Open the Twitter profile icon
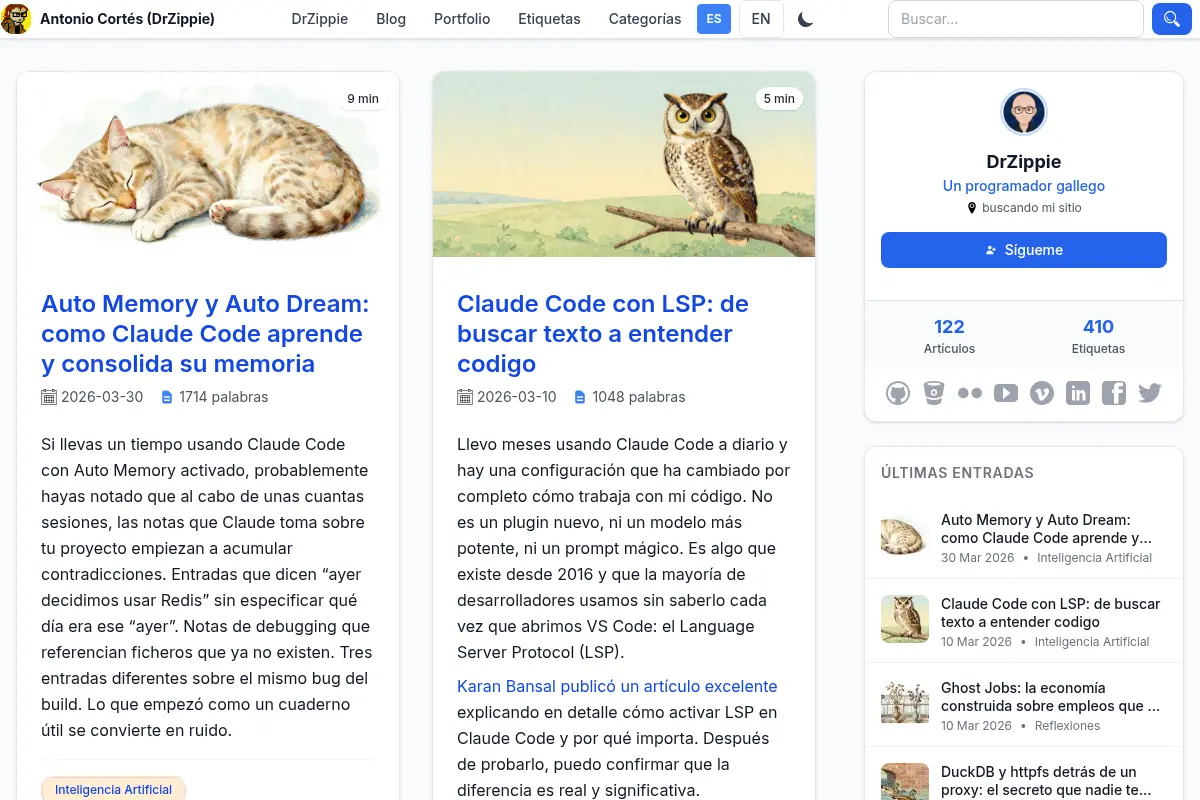Screen dimensions: 1200x800 coord(1150,393)
